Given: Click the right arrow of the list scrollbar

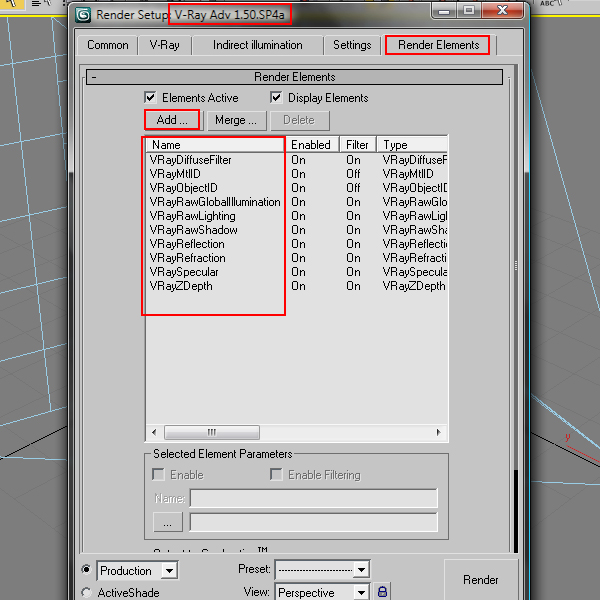Looking at the screenshot, I should click(439, 433).
